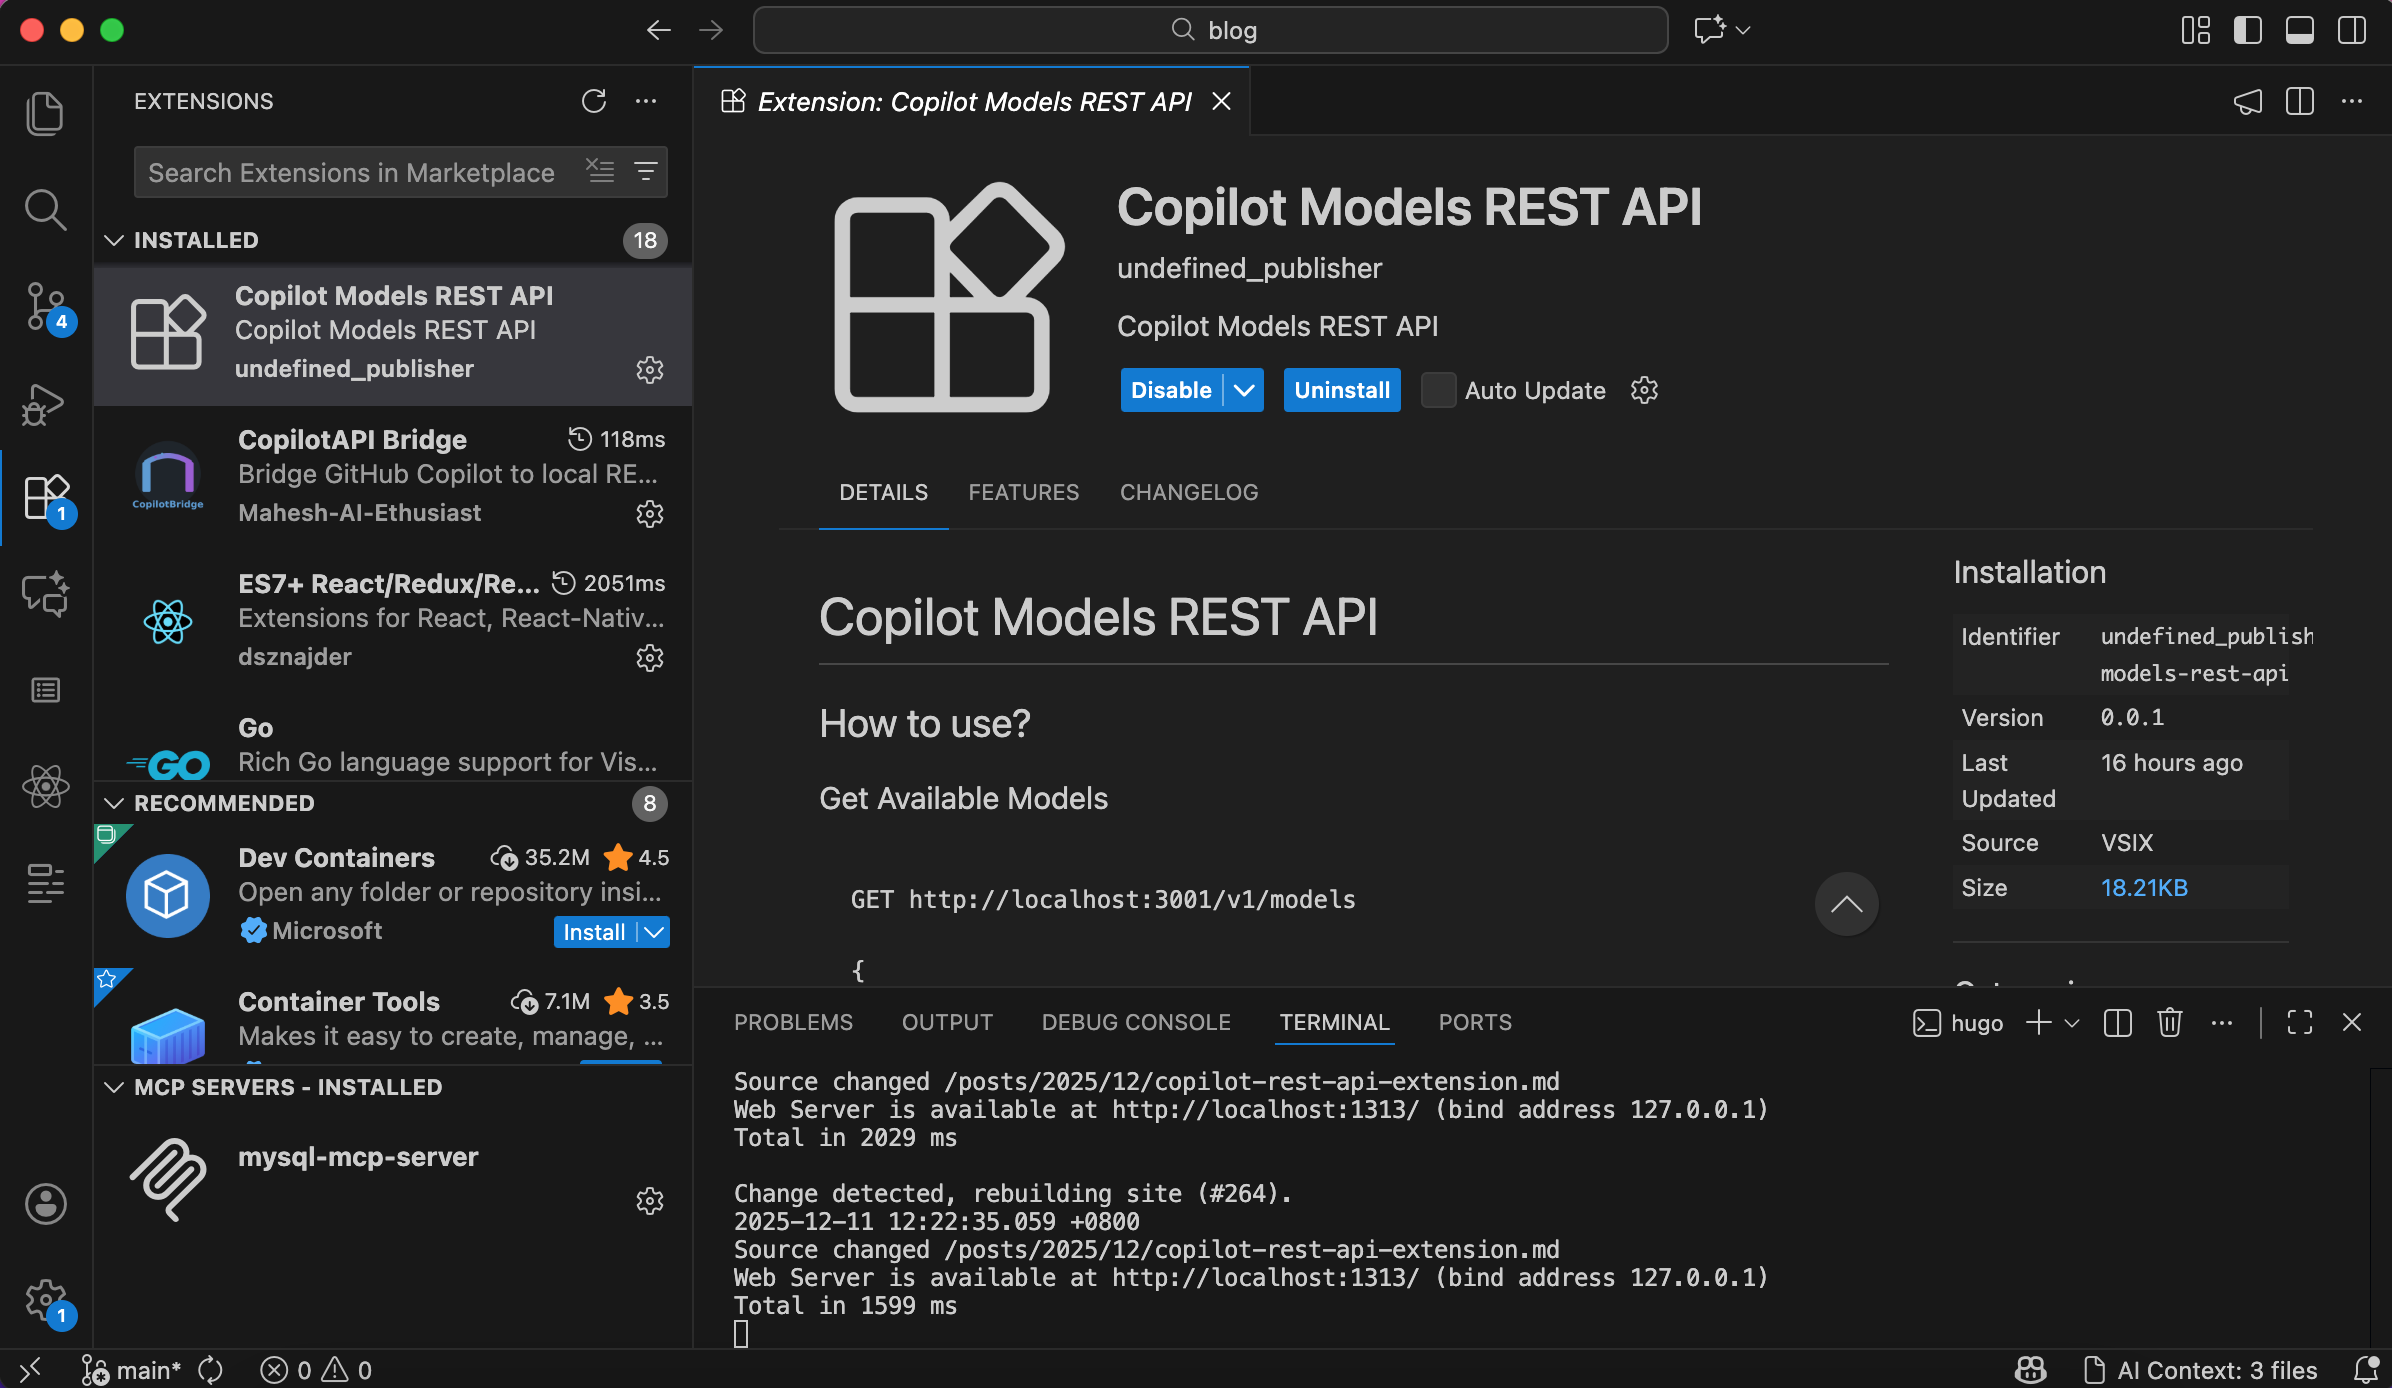Open the gear menu for CopilotAPI Bridge extension
Viewport: 2392px width, 1388px height.
pos(650,514)
